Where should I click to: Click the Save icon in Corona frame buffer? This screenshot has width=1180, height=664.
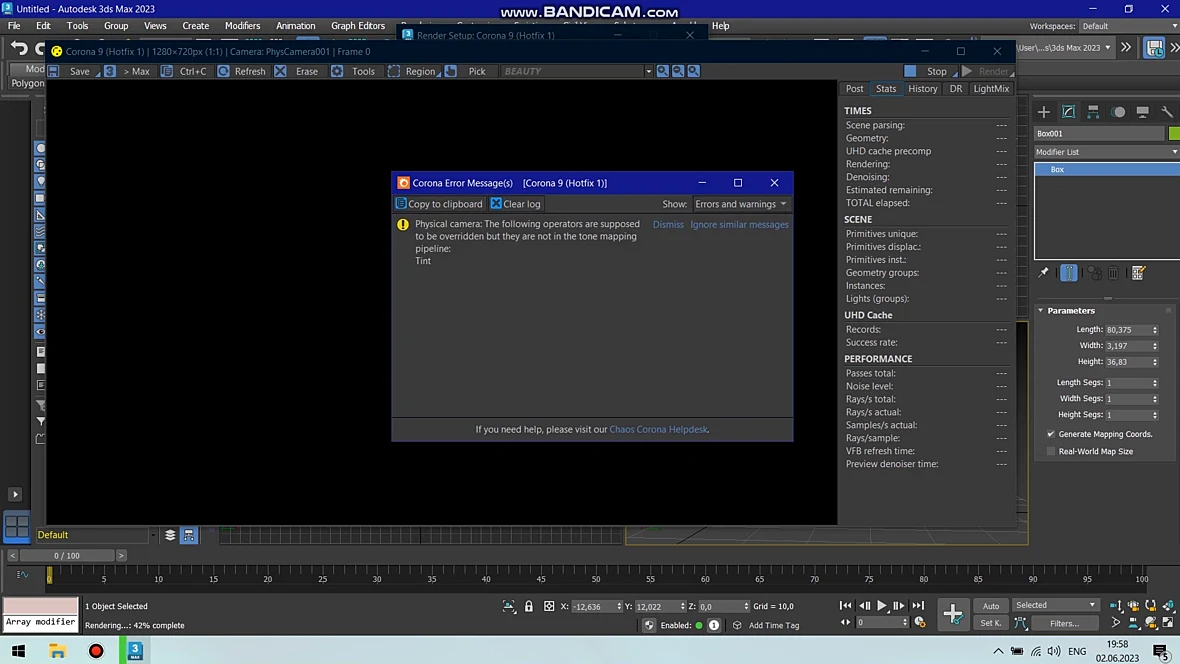[x=53, y=71]
